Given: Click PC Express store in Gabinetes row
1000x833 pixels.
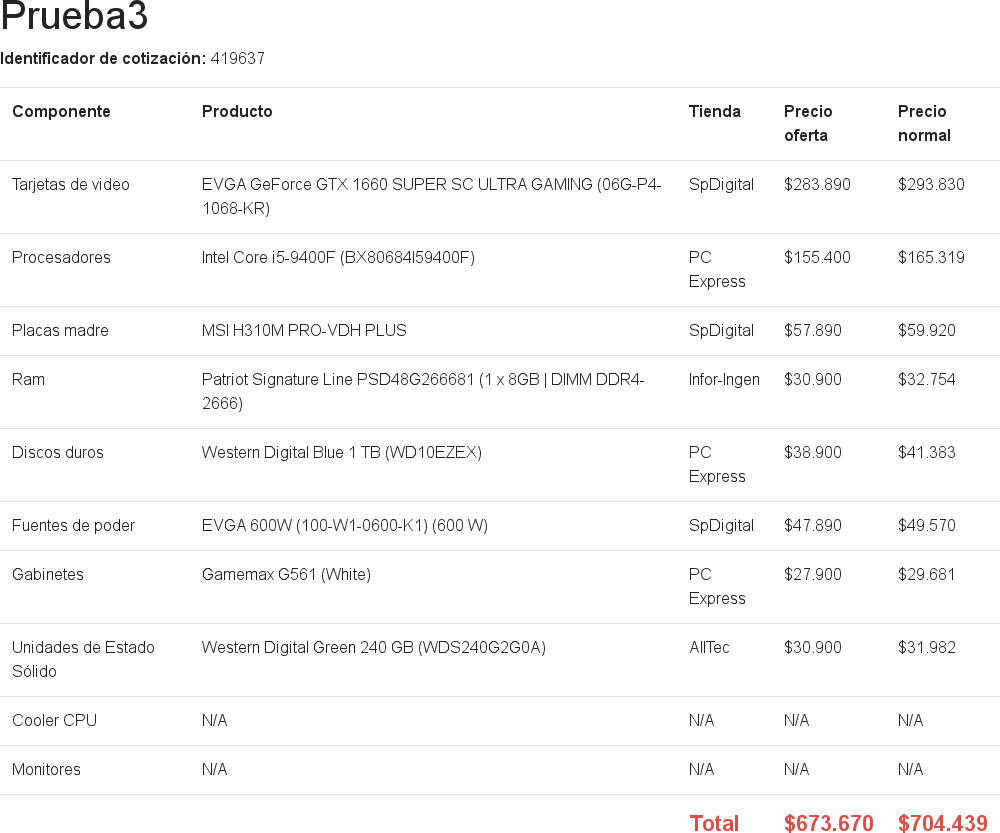Looking at the screenshot, I should [717, 587].
